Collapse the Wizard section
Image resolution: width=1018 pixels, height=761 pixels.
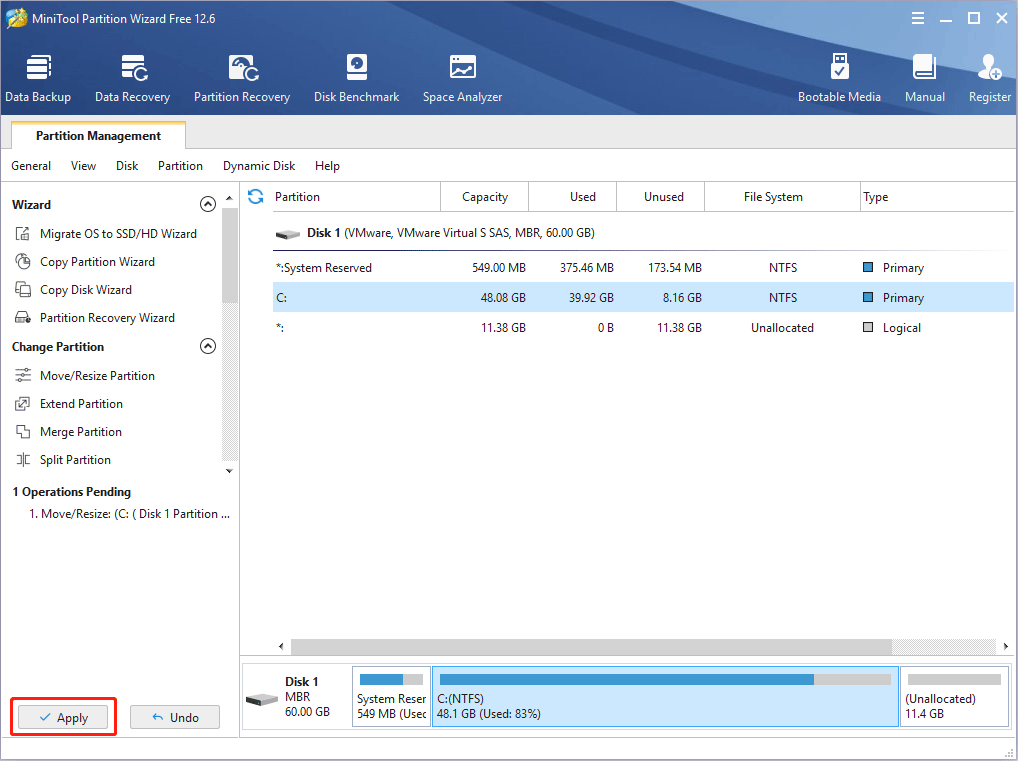point(208,205)
